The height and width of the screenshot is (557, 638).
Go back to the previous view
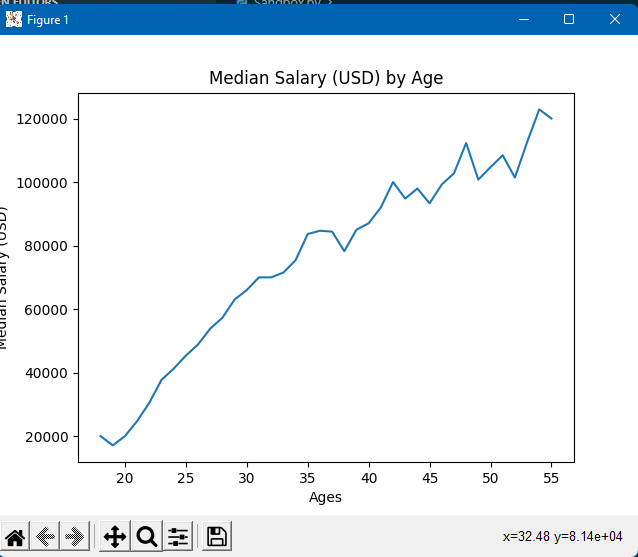pos(45,536)
